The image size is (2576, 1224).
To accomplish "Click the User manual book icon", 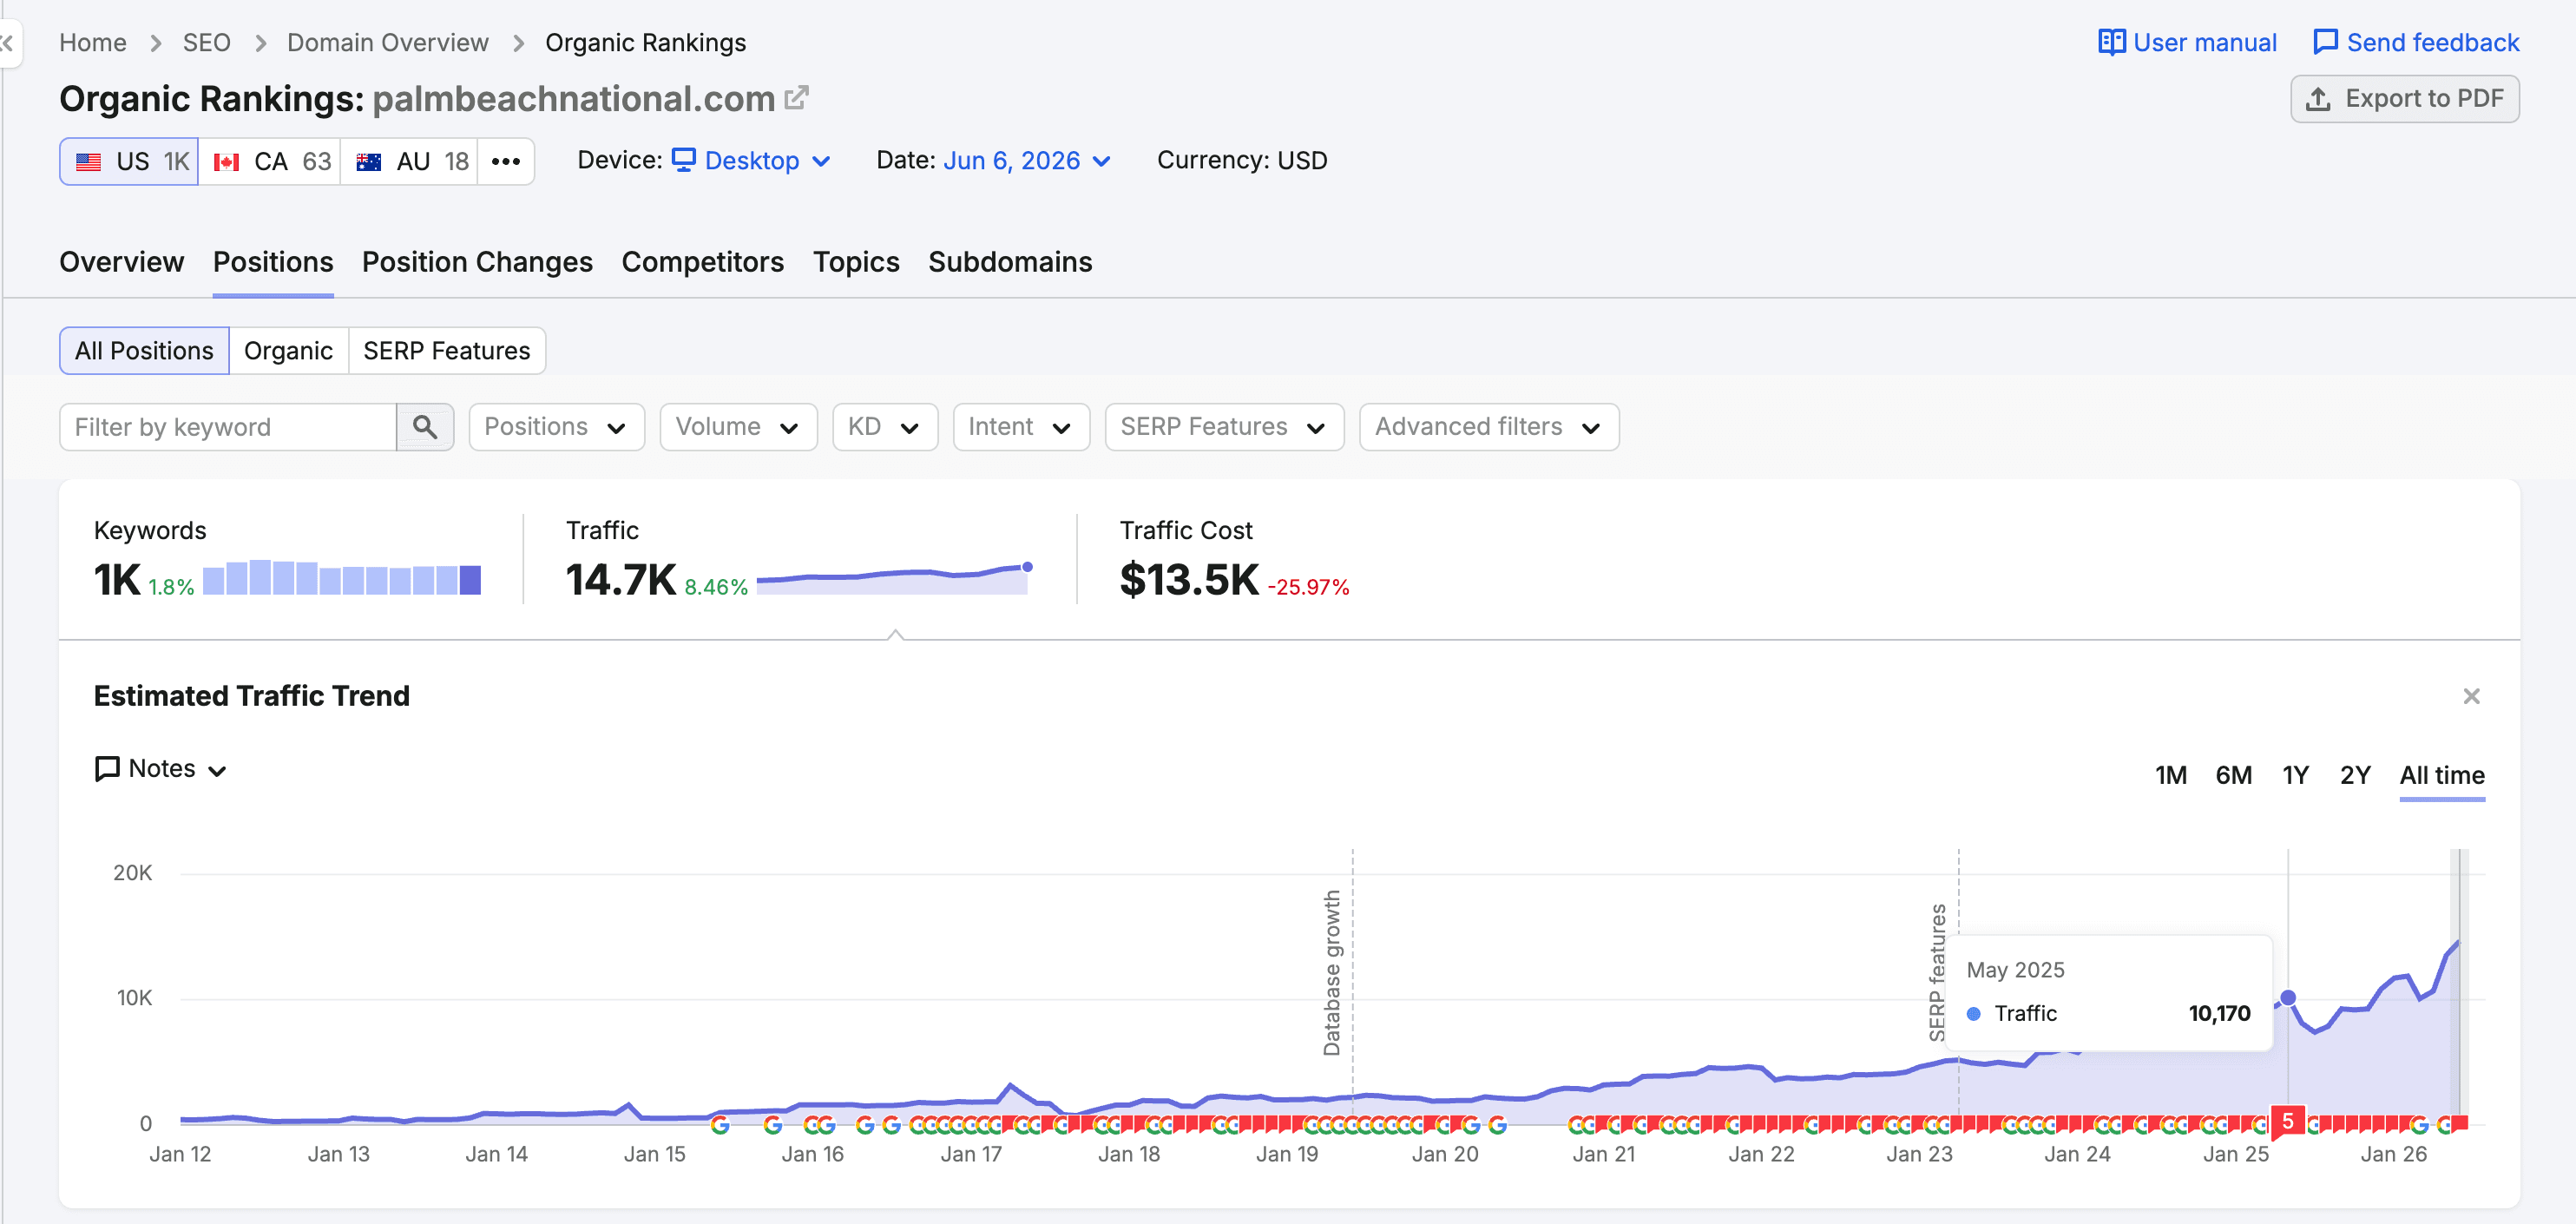I will pyautogui.click(x=2111, y=42).
